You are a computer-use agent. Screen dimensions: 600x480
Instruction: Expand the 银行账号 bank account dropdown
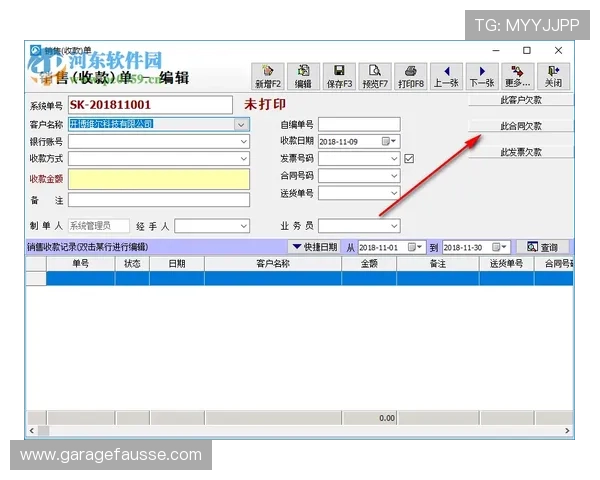pos(243,142)
